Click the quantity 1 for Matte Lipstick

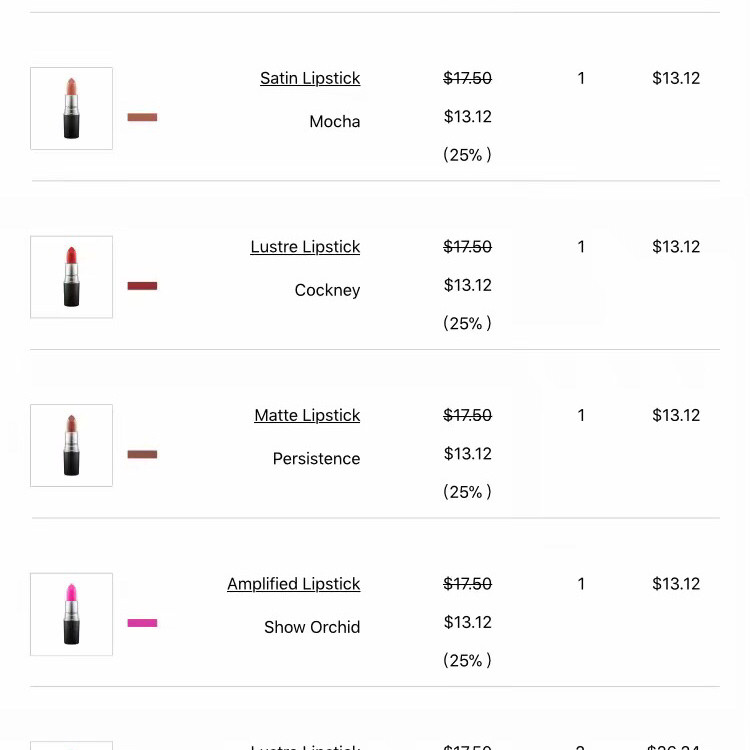coord(581,415)
